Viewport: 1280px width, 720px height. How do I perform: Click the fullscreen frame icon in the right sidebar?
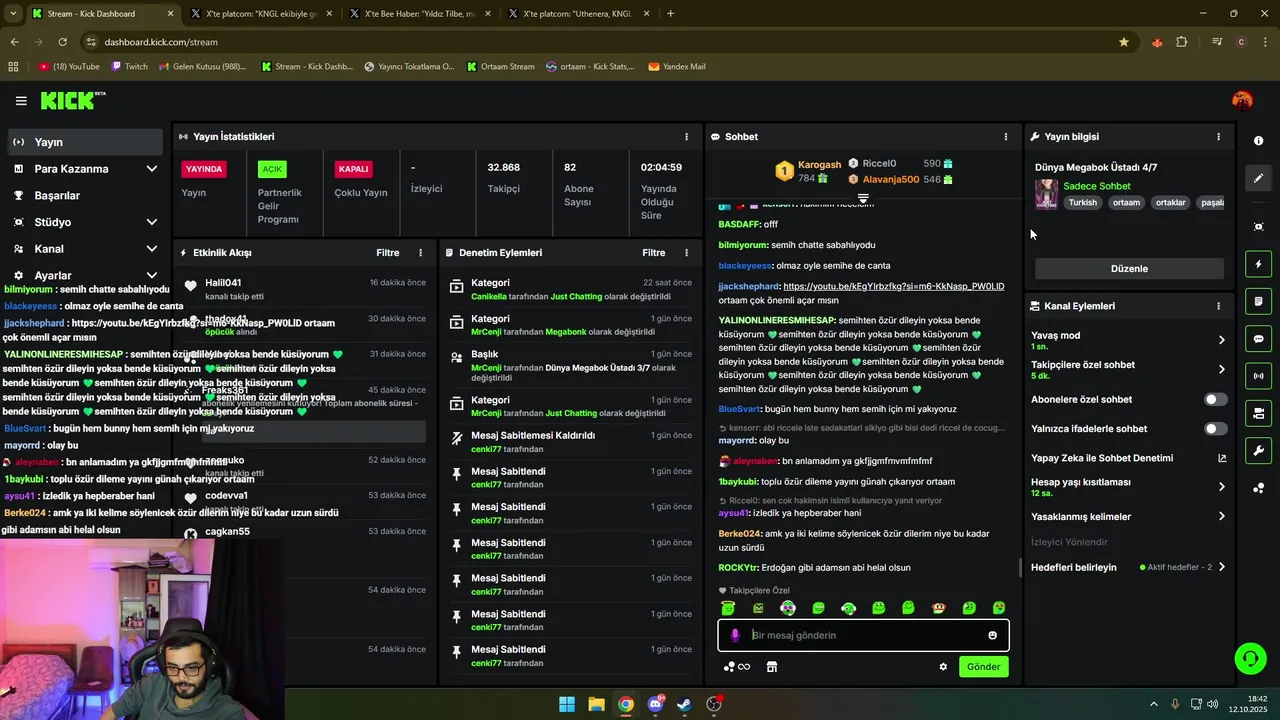click(x=1259, y=227)
